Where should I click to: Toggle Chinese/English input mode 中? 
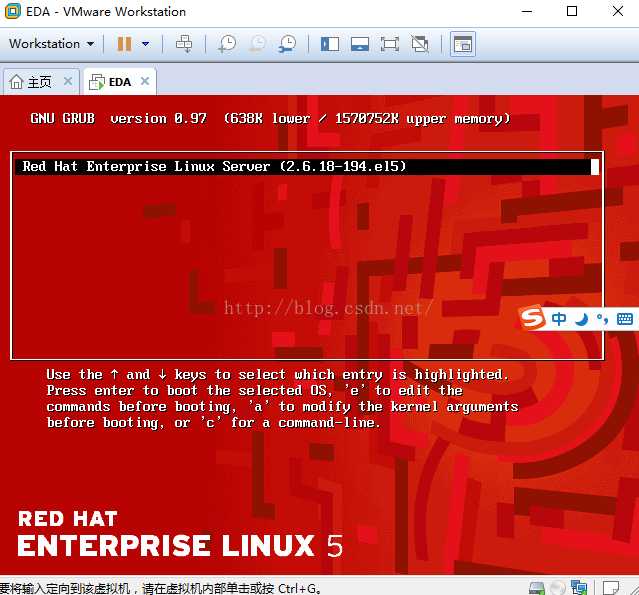pyautogui.click(x=559, y=319)
